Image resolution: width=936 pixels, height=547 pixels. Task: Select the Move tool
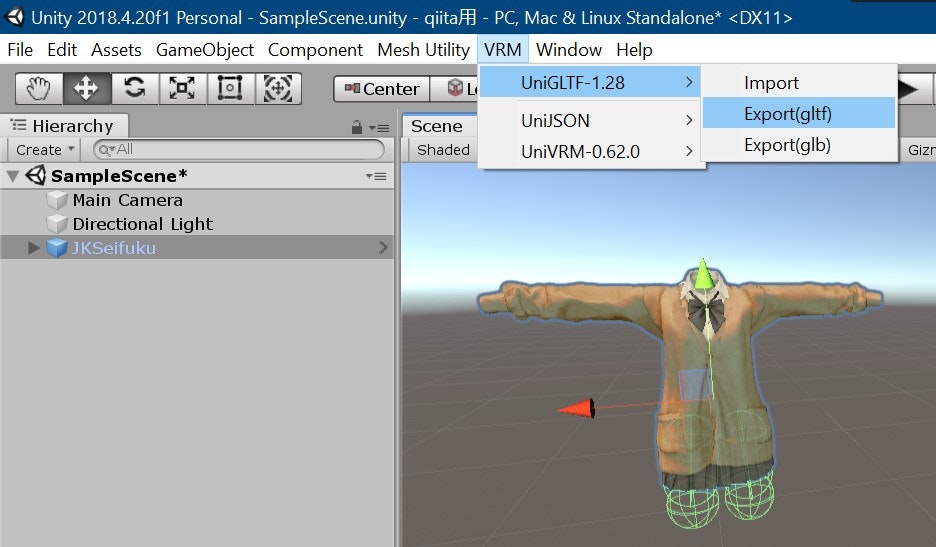pos(87,88)
